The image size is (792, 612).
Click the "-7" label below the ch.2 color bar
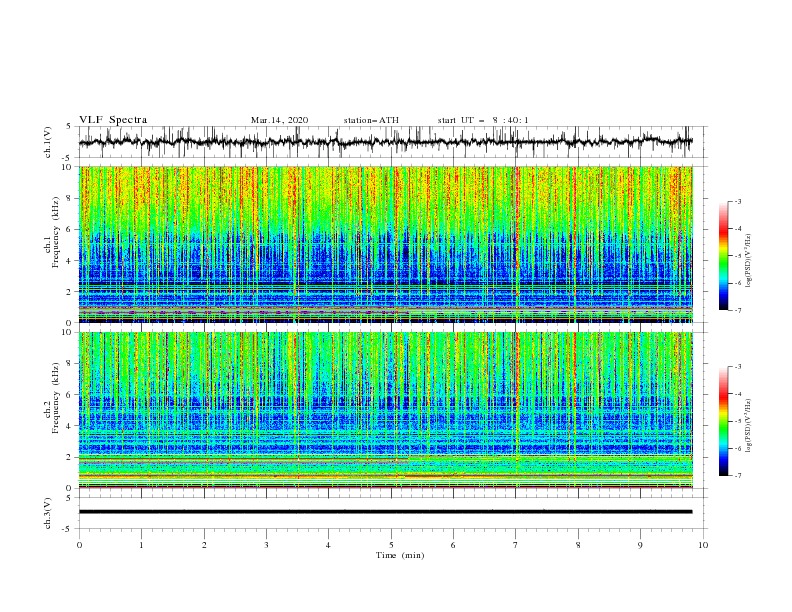coord(737,475)
